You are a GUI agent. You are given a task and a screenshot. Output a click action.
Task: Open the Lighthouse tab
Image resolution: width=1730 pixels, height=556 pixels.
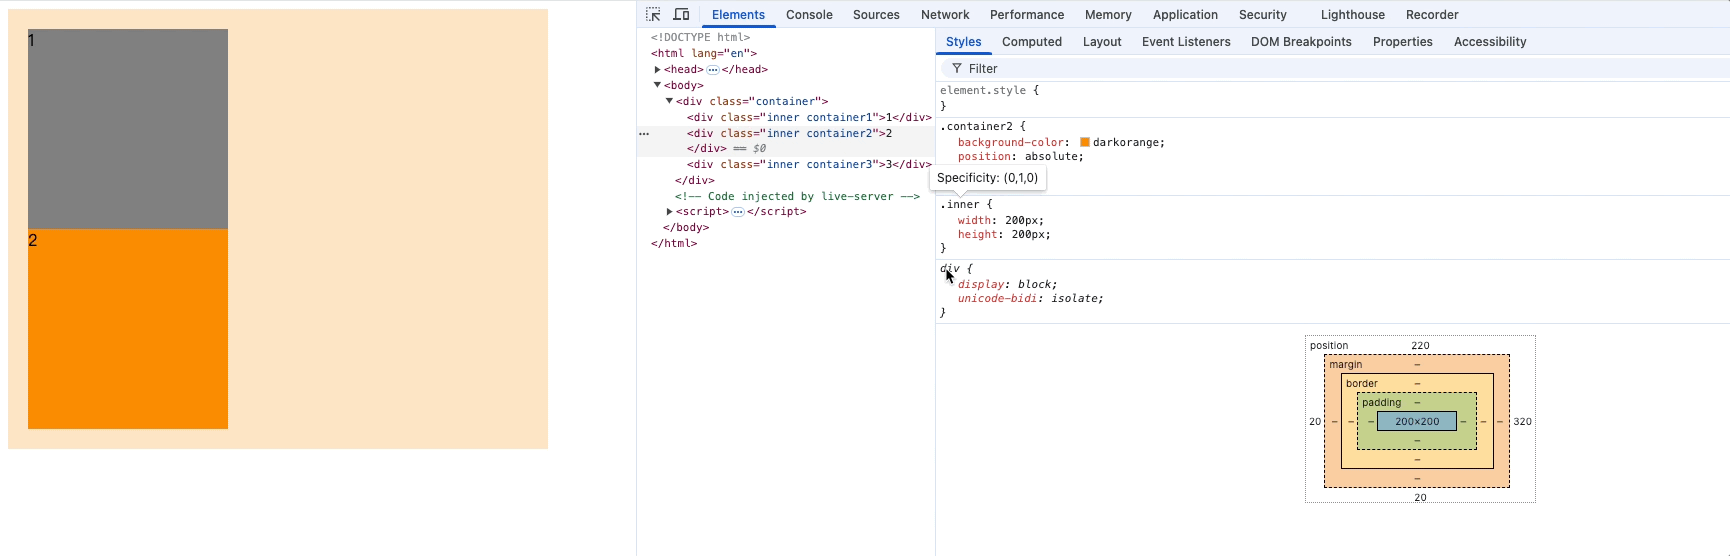(x=1352, y=15)
